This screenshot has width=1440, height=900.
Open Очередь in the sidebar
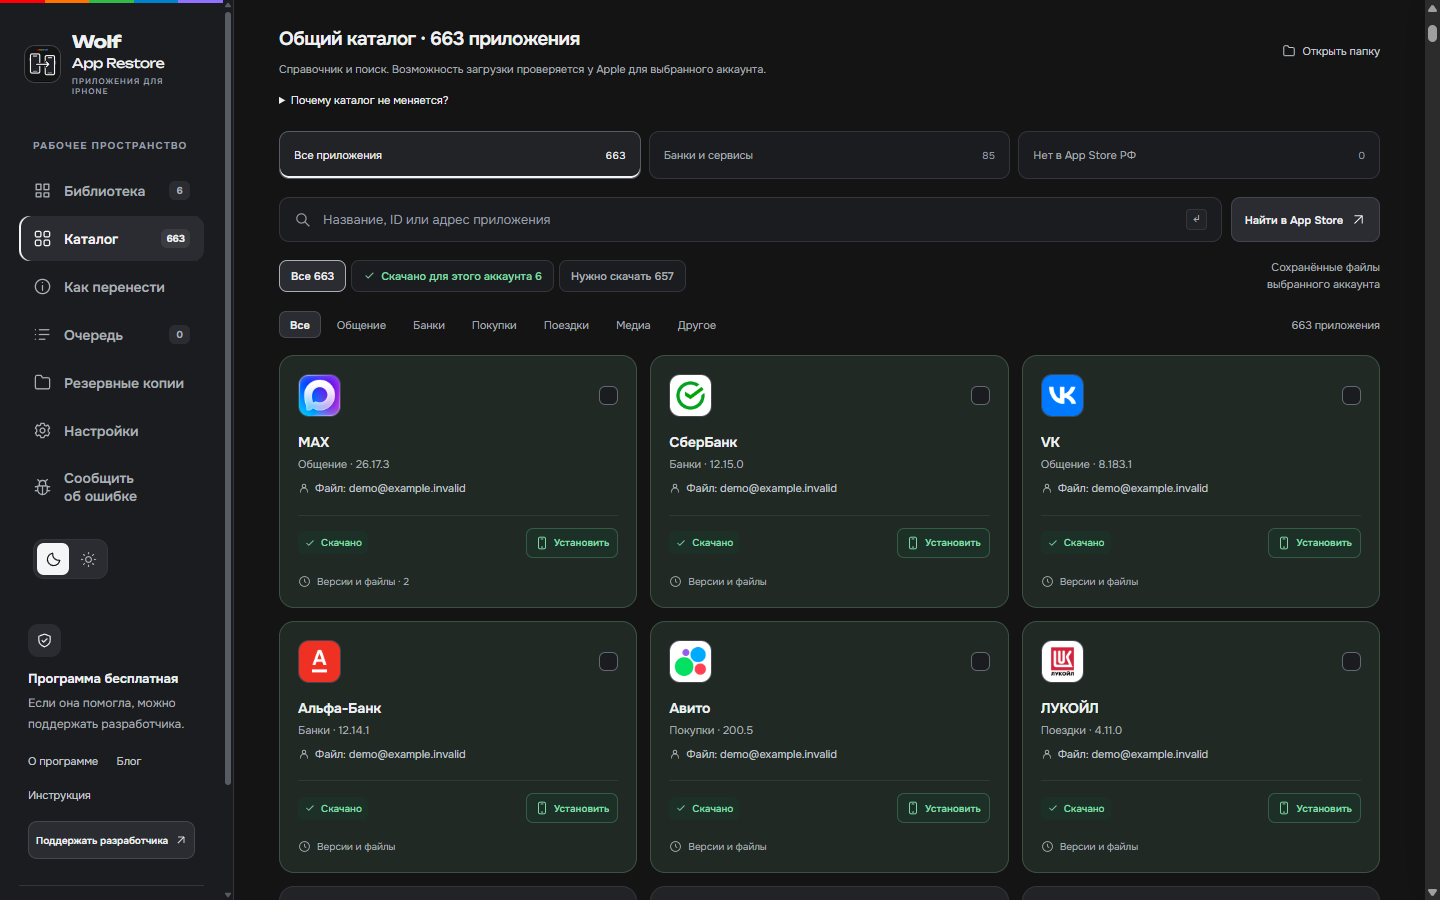[111, 335]
